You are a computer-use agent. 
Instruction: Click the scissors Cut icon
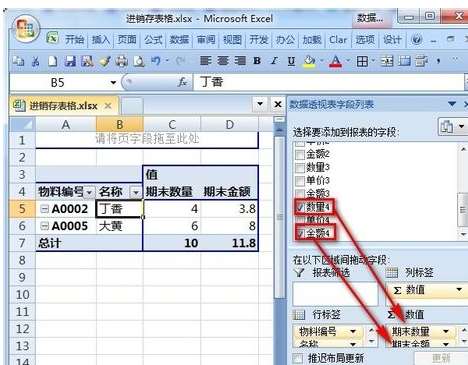pyautogui.click(x=36, y=61)
